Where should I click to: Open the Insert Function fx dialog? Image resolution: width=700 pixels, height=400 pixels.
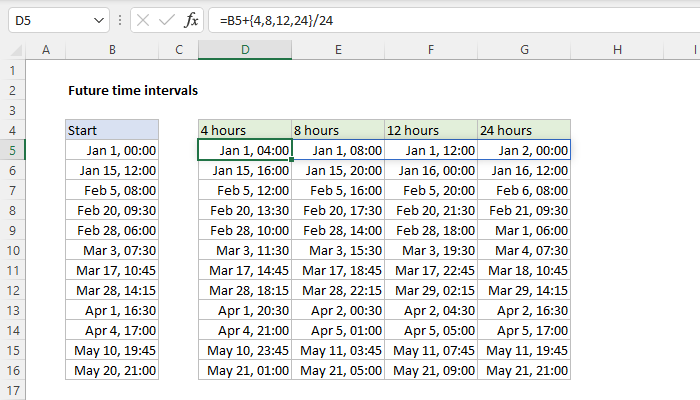192,20
